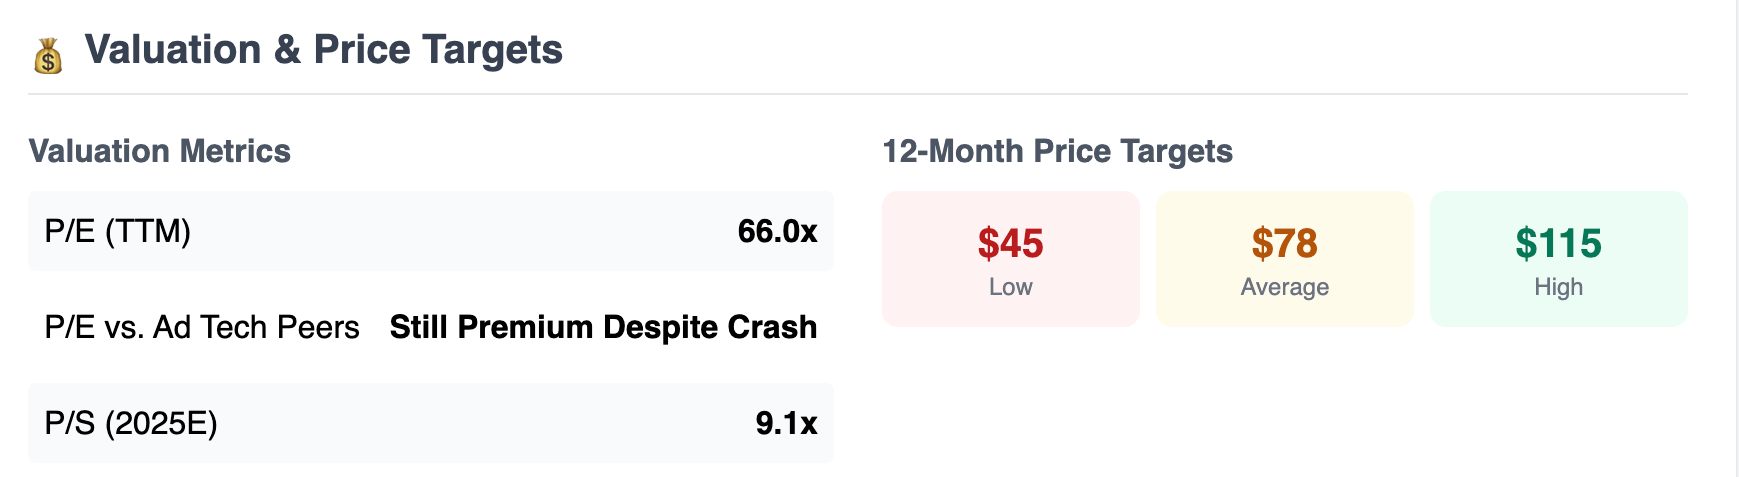The image size is (1739, 477).
Task: Click the 9.1x P/S value
Action: 786,423
